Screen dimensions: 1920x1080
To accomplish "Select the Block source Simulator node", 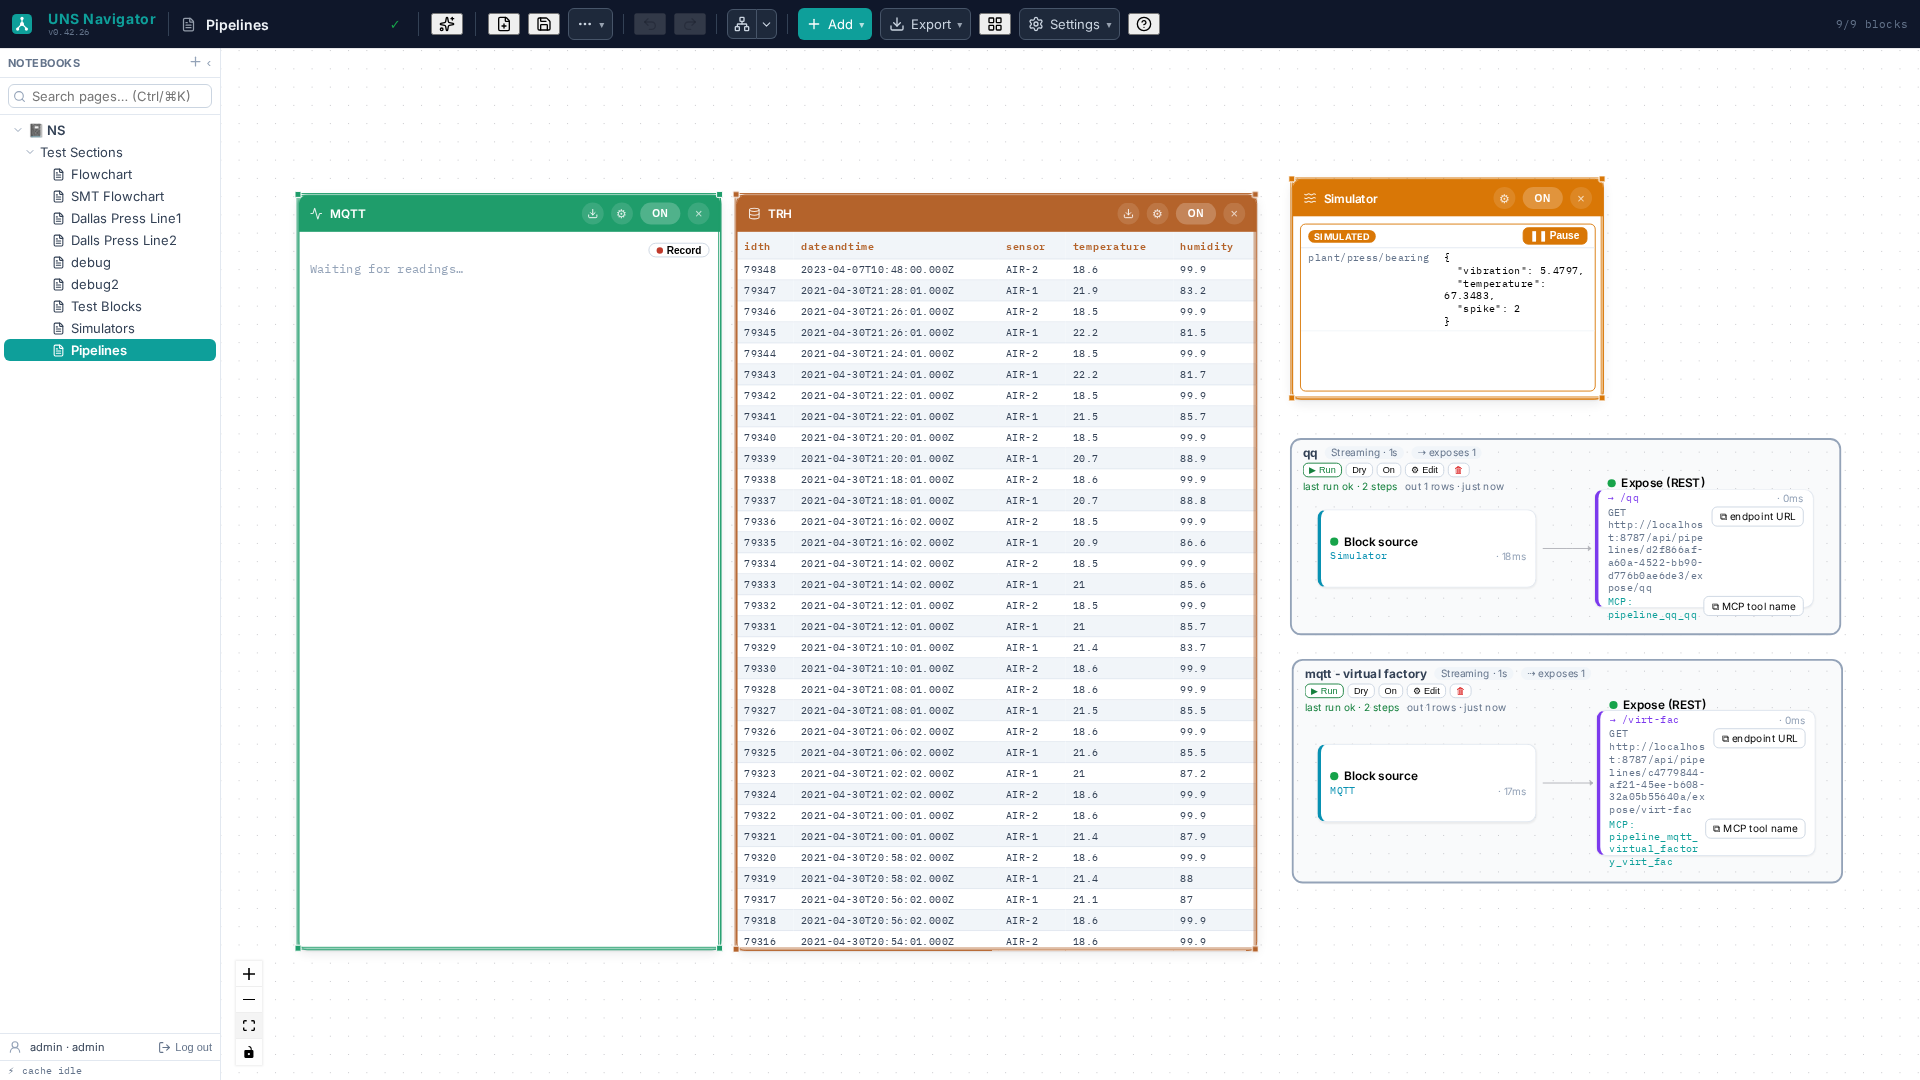I will point(1427,548).
